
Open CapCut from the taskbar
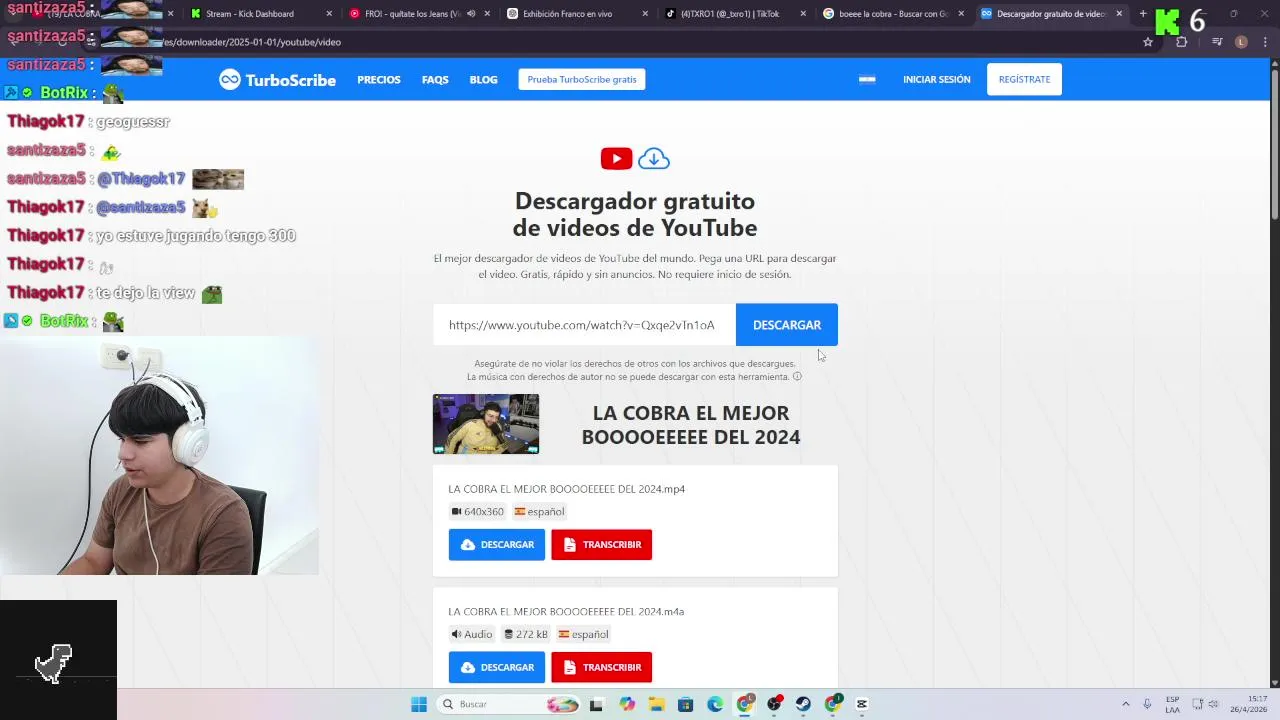tap(862, 704)
